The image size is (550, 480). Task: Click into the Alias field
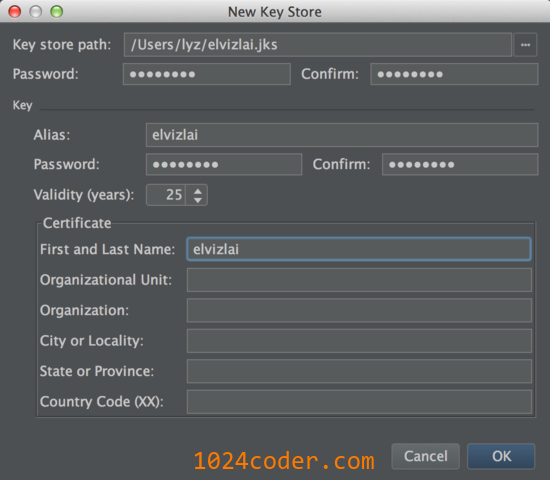[x=342, y=135]
